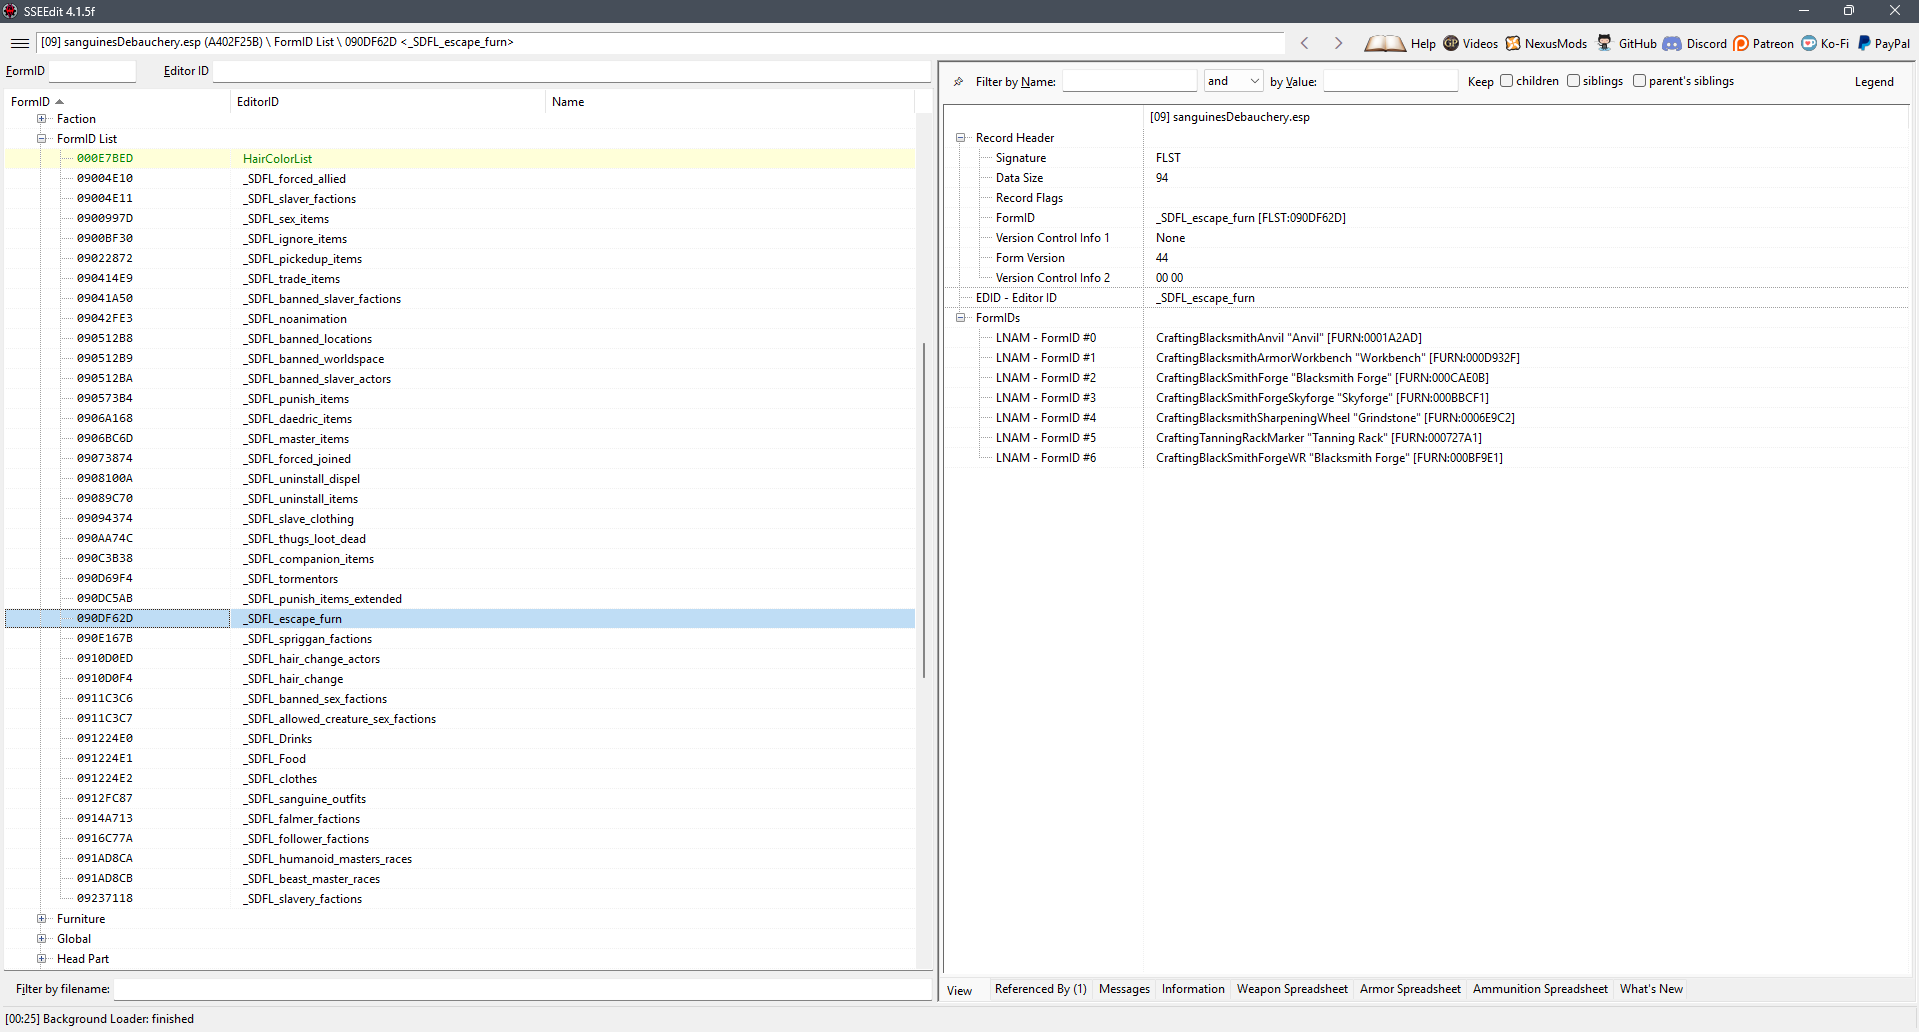Open the PayPal donation icon
1919x1032 pixels.
click(1864, 43)
